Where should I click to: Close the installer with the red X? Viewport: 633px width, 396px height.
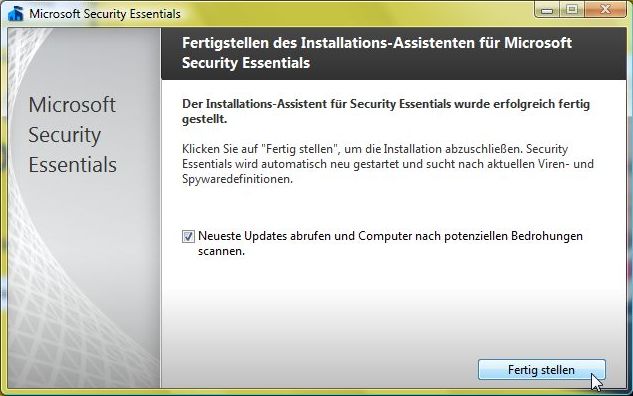pos(605,9)
